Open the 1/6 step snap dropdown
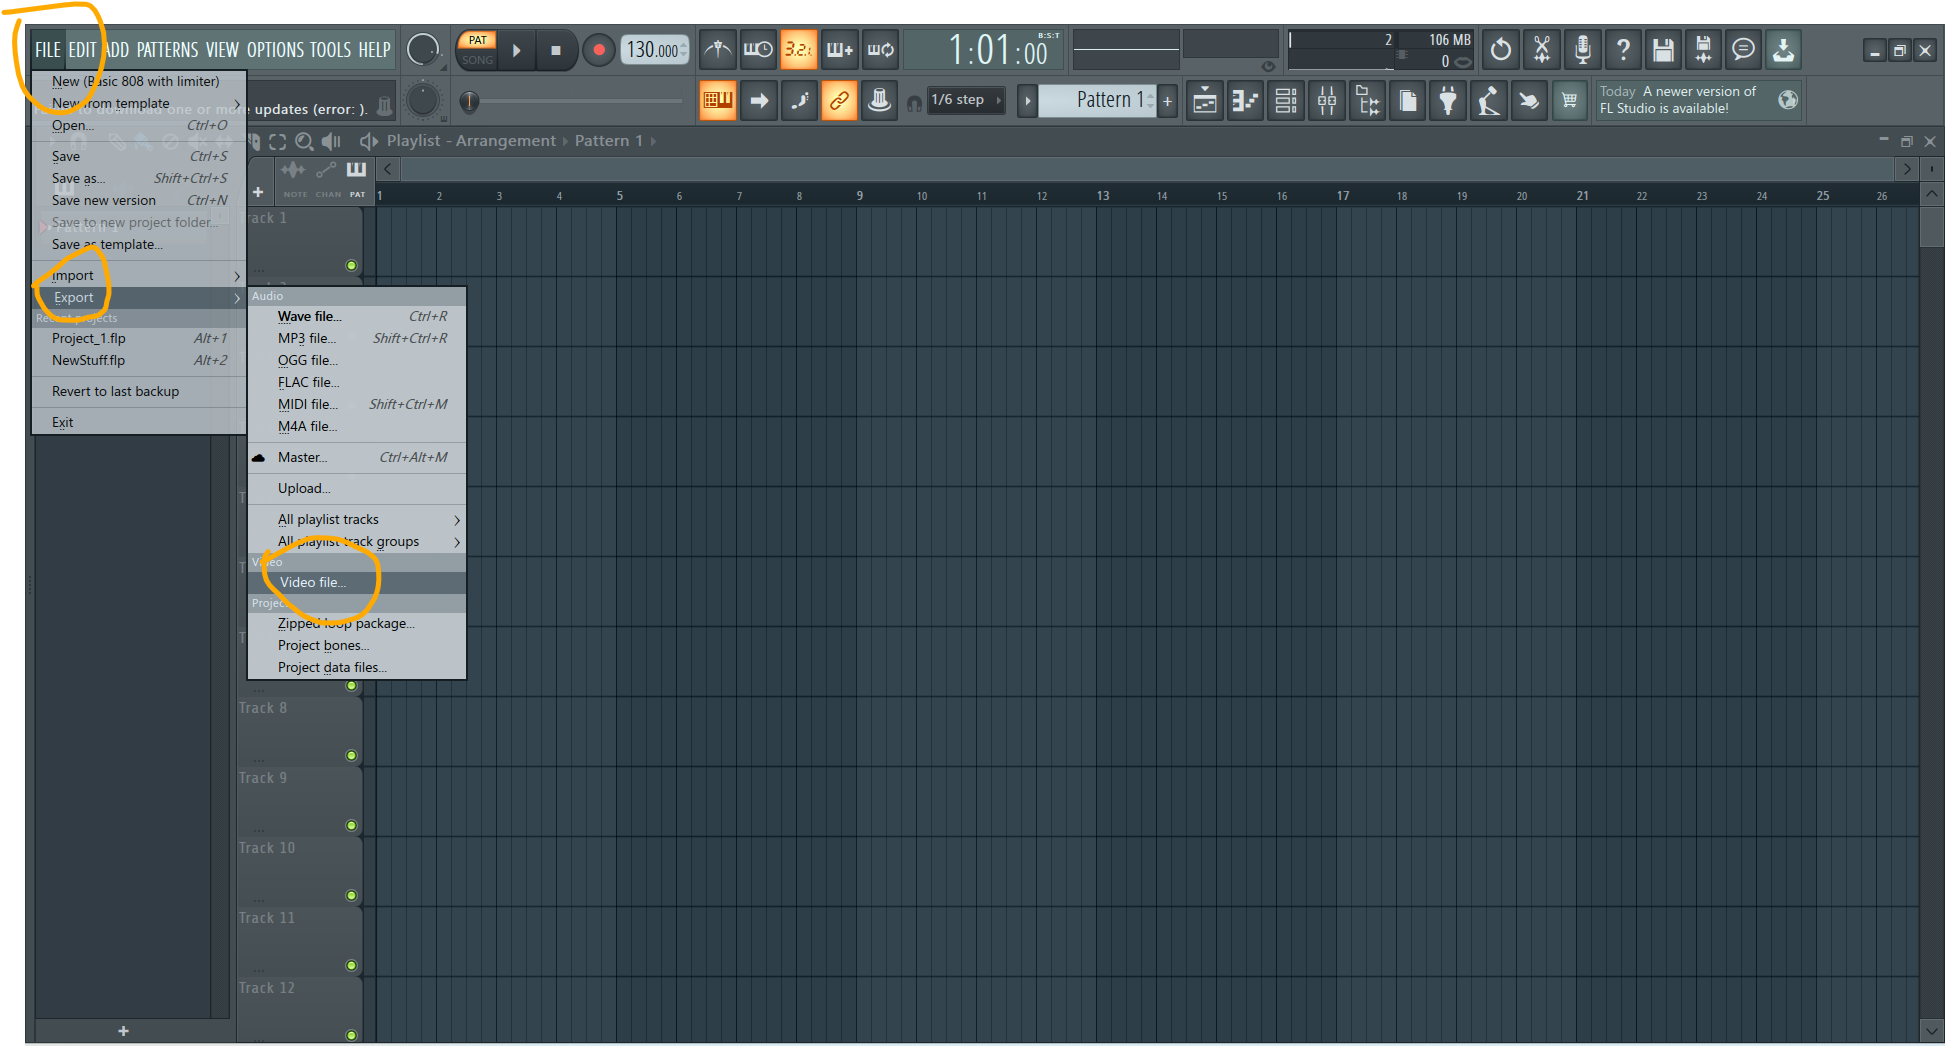Viewport: 1945px width, 1046px height. [966, 100]
